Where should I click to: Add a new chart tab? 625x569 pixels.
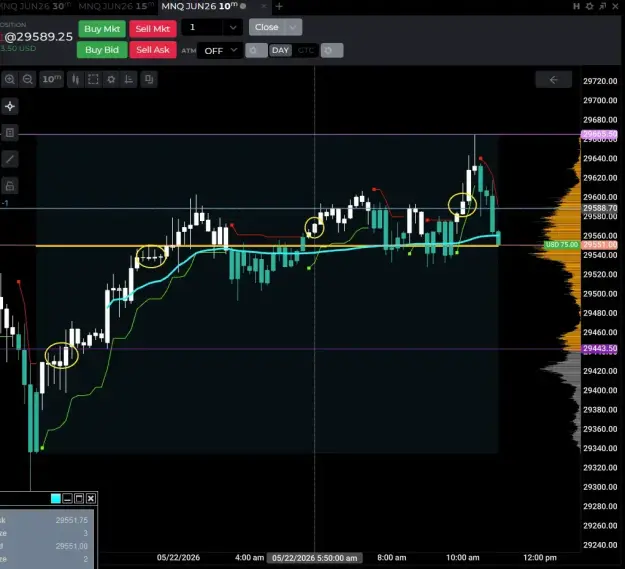[x=279, y=6]
